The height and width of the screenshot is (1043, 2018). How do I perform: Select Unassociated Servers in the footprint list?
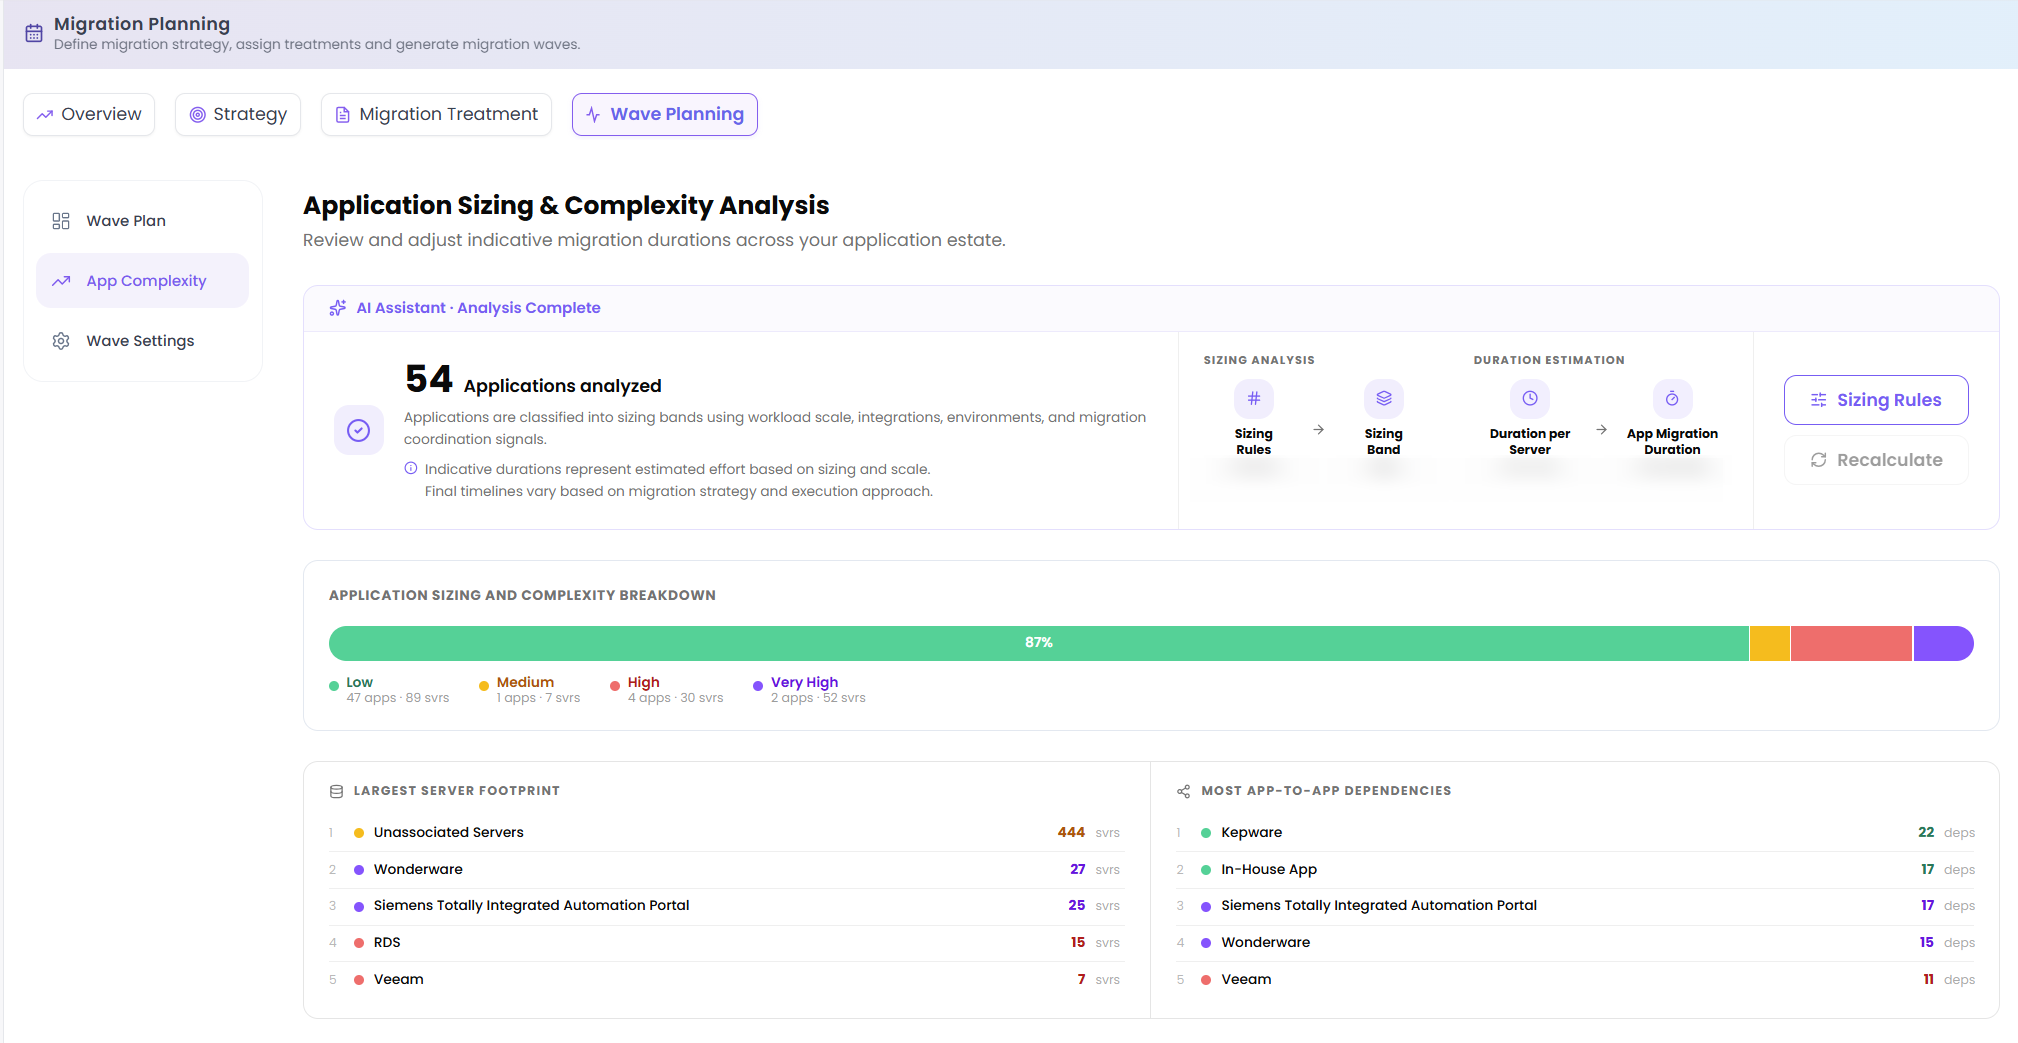pyautogui.click(x=726, y=832)
